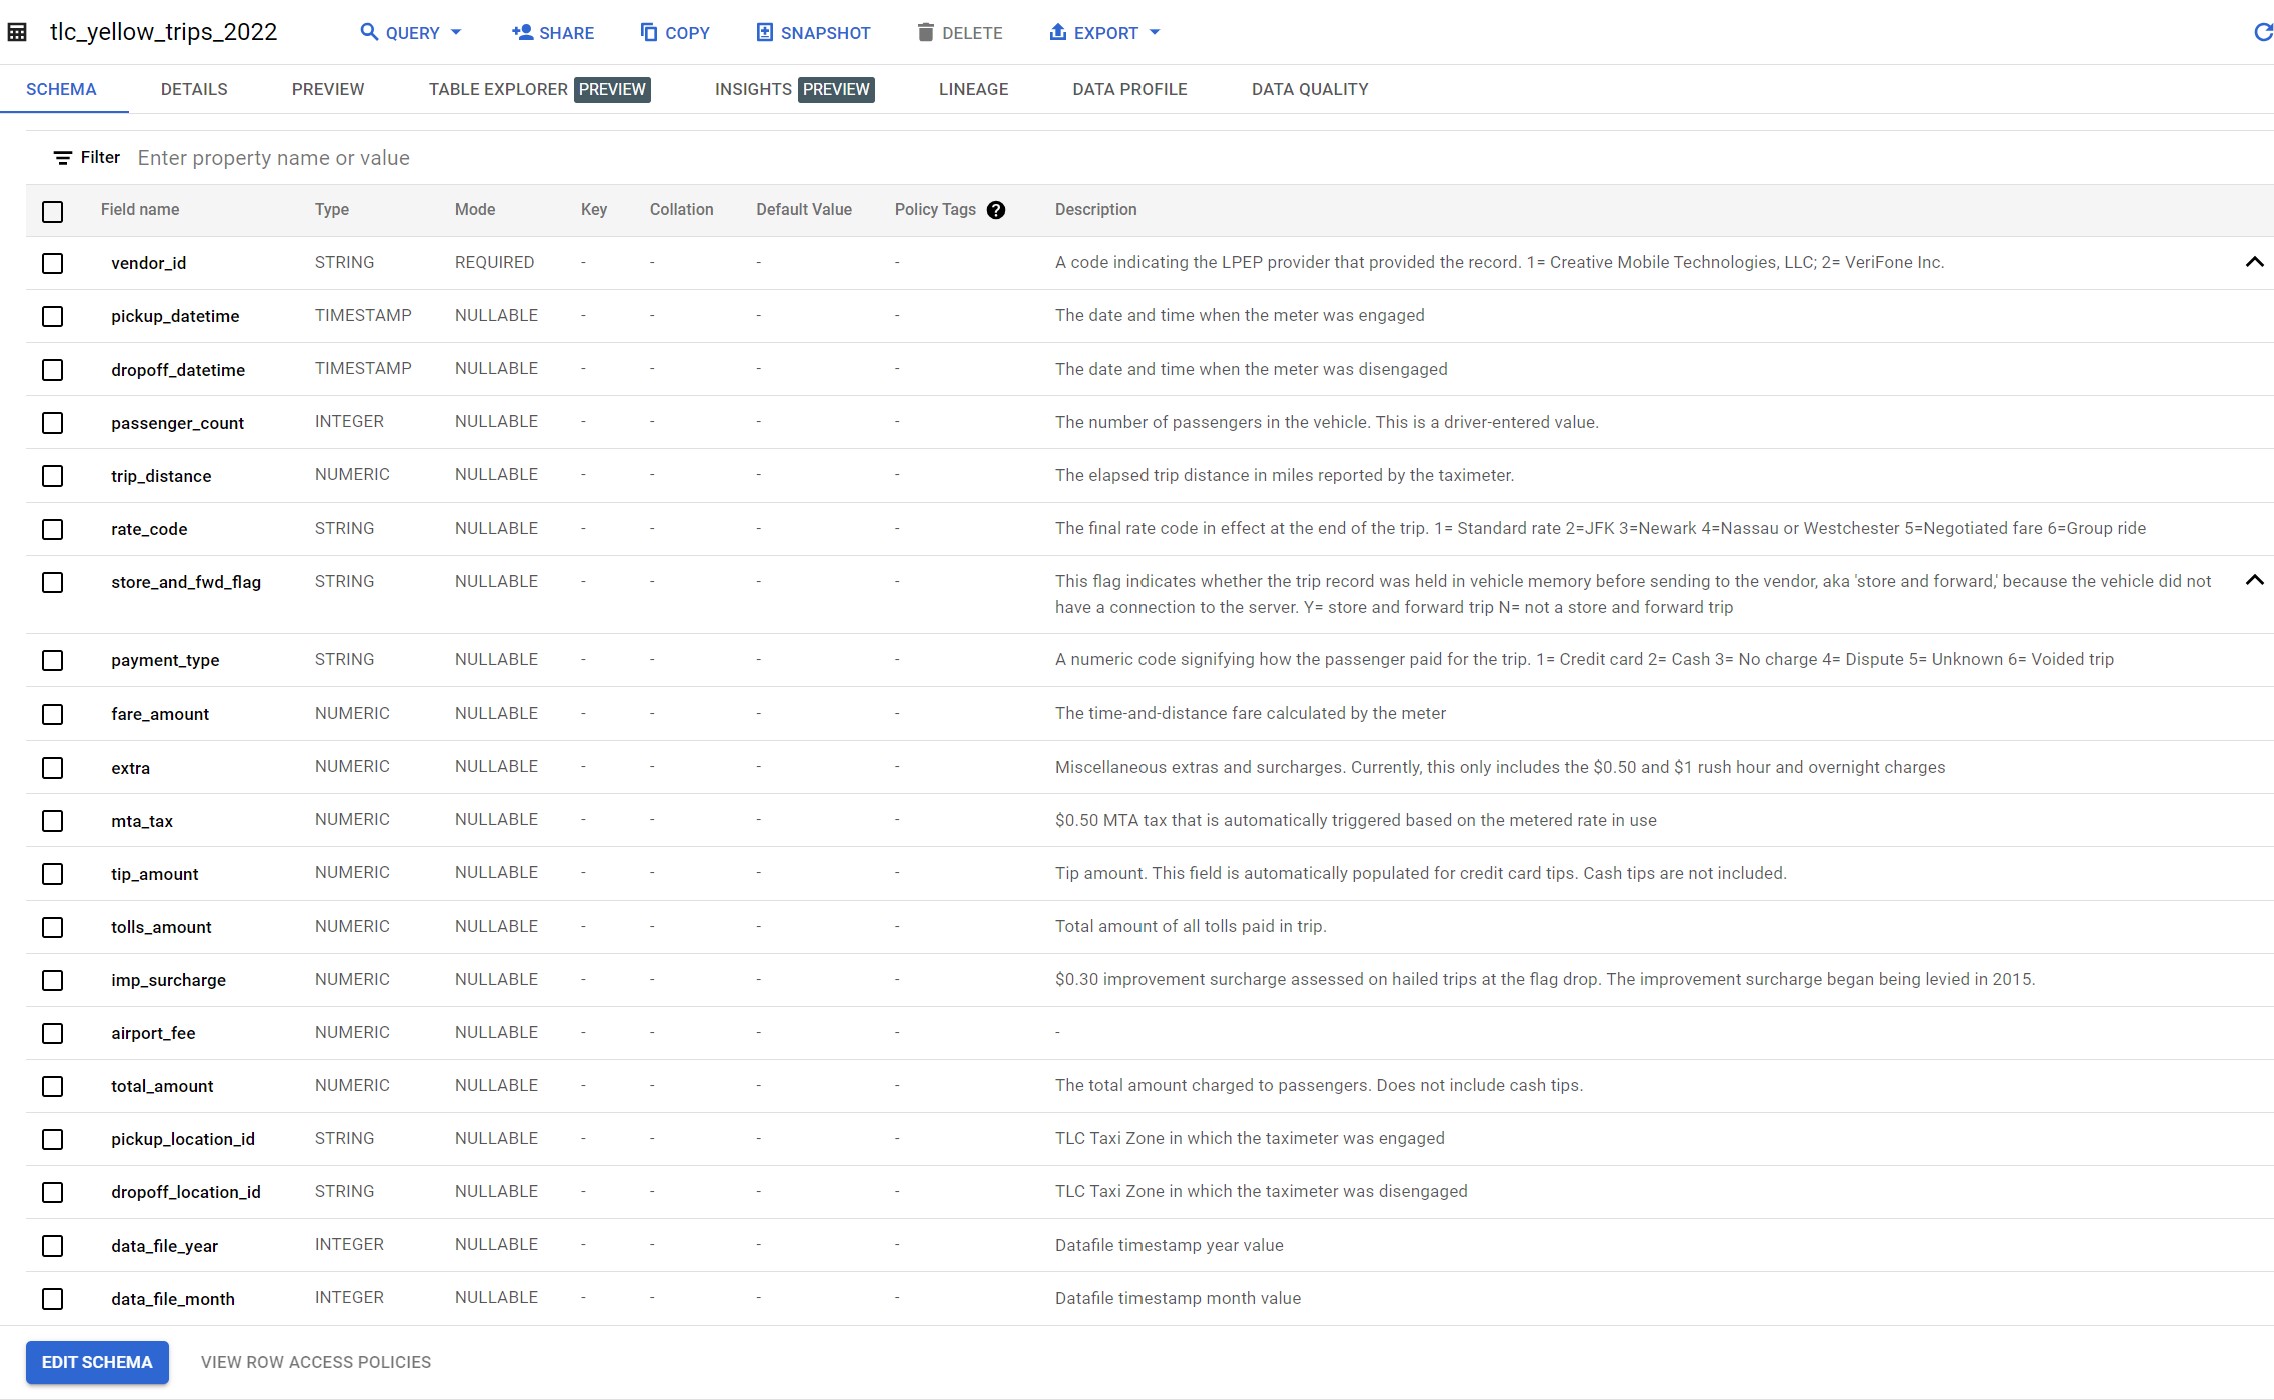Switch to the Preview tab
This screenshot has width=2274, height=1400.
(328, 89)
